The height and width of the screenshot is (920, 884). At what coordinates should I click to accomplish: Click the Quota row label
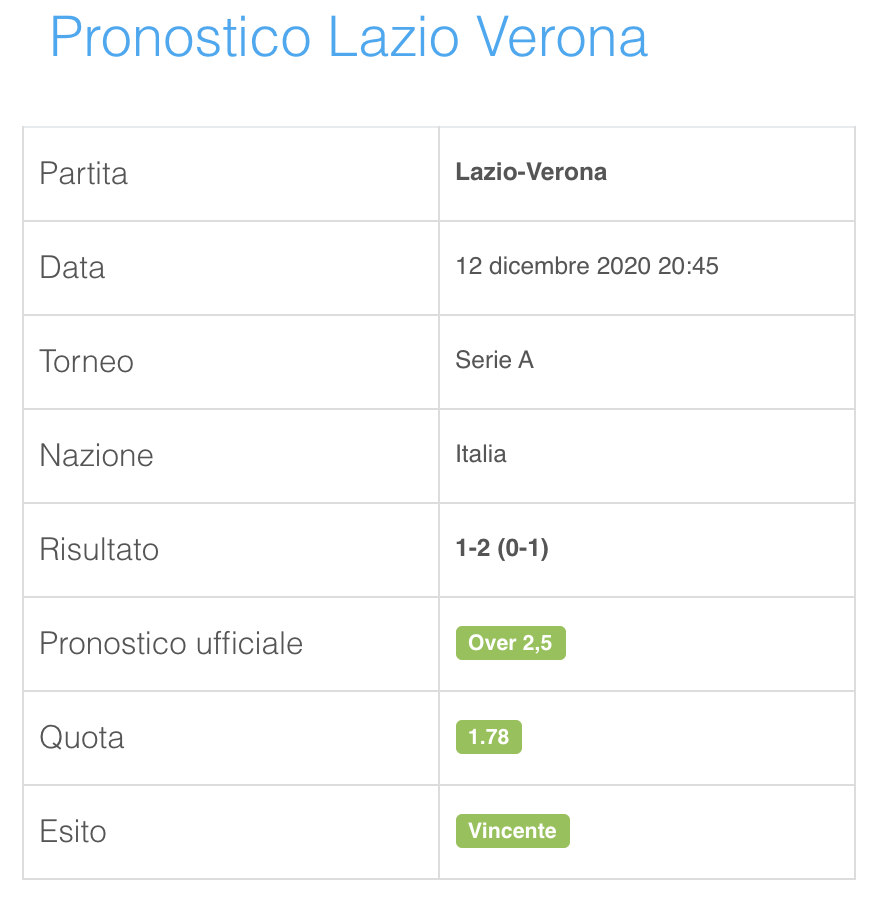(x=82, y=738)
